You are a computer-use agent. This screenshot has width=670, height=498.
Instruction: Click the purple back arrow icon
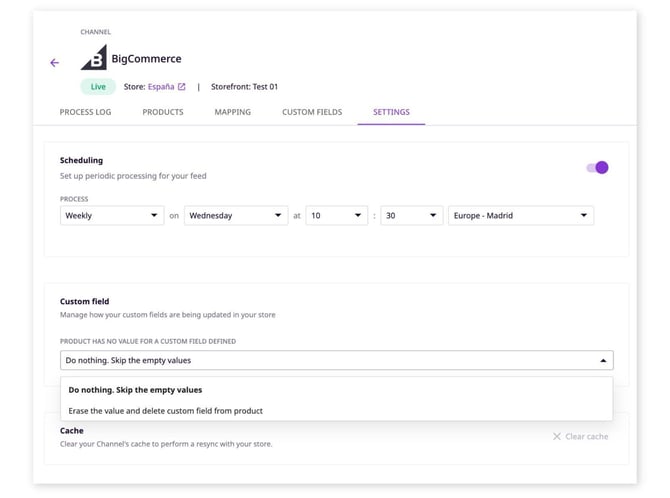tap(54, 63)
